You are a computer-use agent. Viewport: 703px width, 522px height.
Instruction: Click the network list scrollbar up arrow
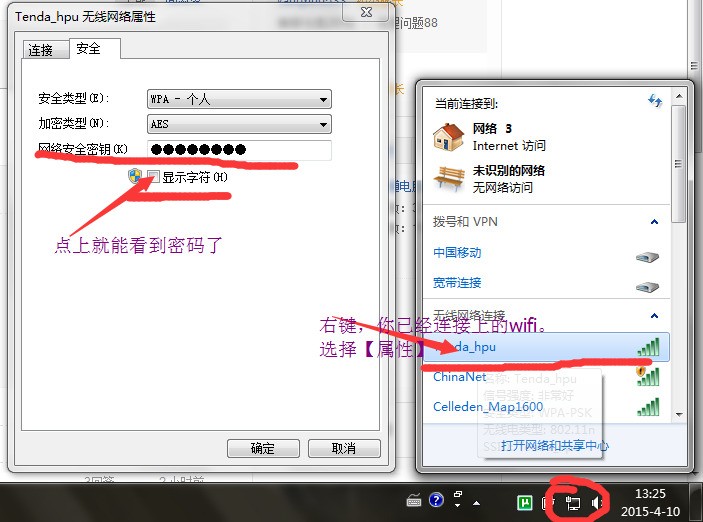(x=679, y=96)
